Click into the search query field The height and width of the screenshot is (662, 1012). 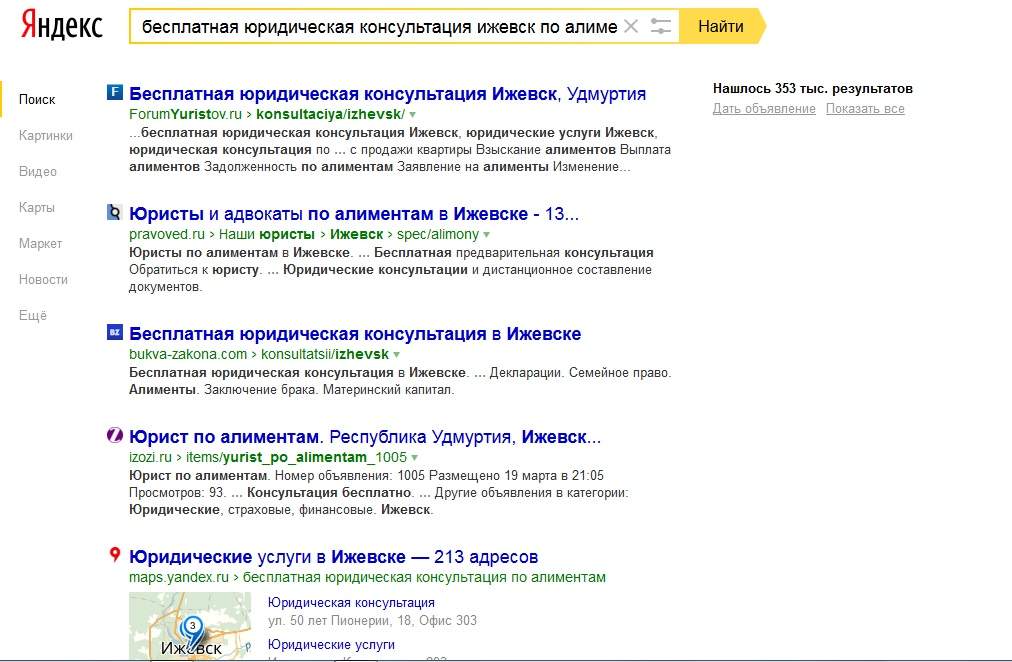380,26
